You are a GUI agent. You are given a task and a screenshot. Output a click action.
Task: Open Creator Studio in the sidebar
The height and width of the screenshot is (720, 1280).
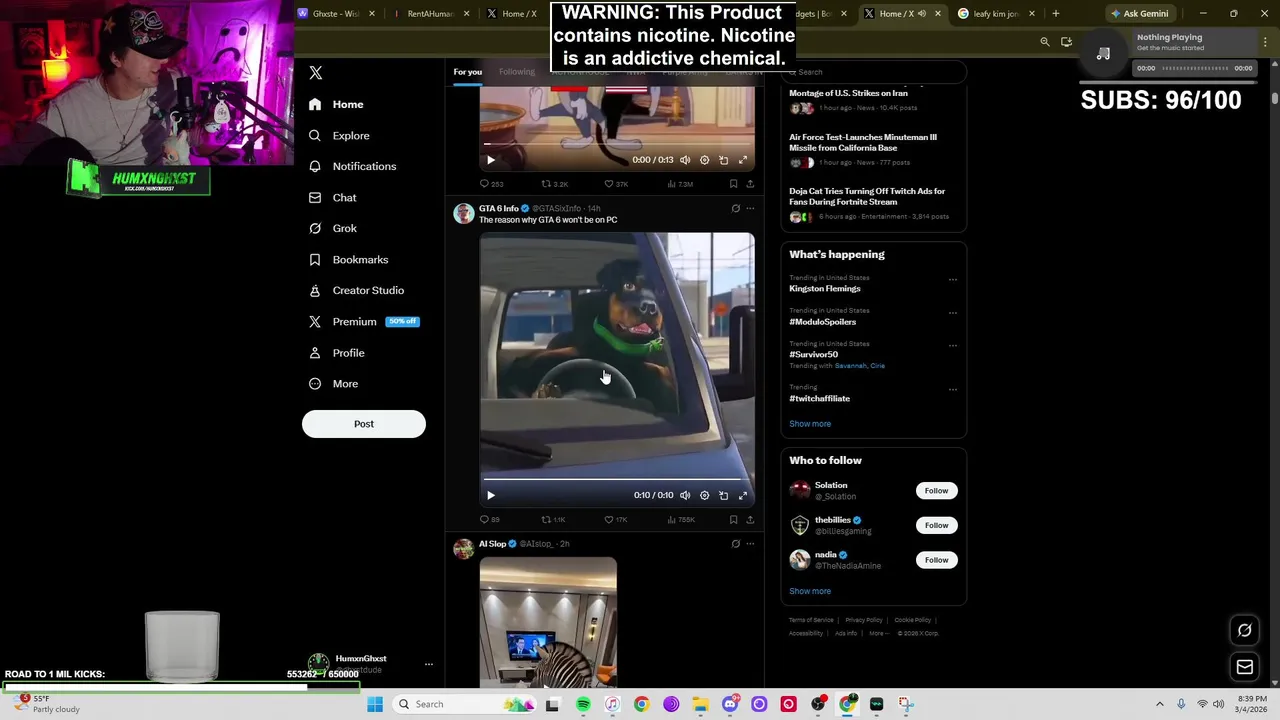coord(357,290)
